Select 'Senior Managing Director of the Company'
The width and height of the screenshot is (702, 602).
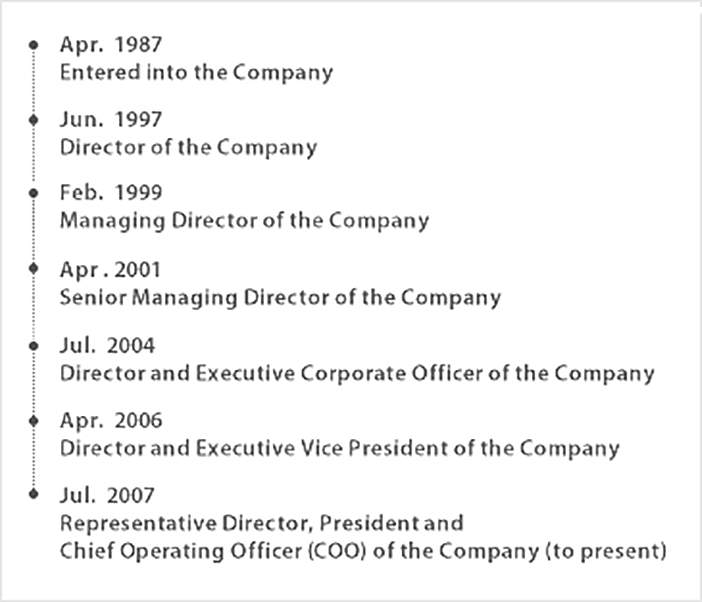tap(280, 298)
